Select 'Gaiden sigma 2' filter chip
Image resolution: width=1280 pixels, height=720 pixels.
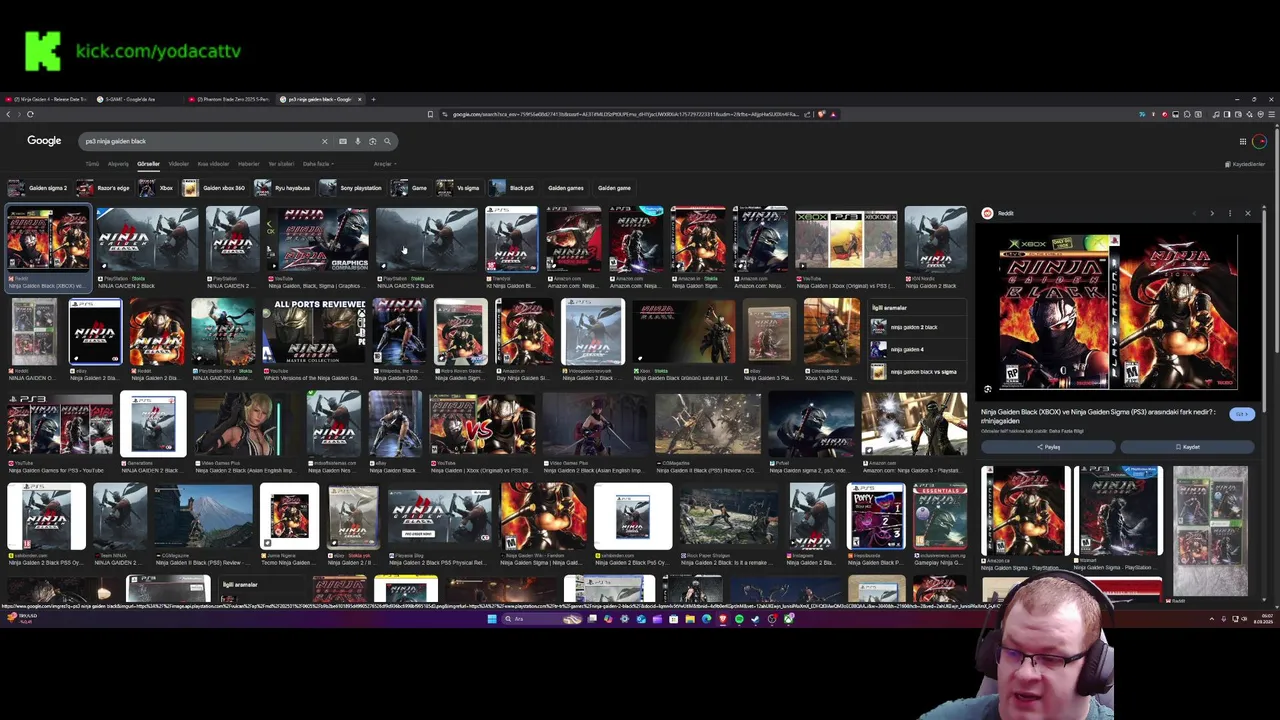(37, 188)
